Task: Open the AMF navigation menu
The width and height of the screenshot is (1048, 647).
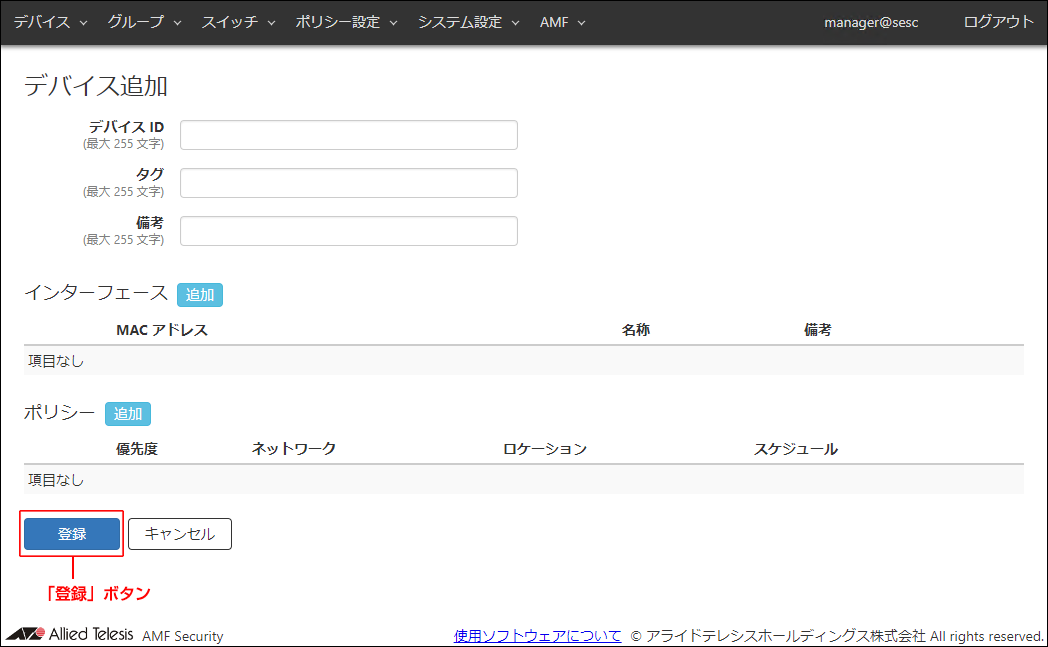Action: click(x=562, y=22)
